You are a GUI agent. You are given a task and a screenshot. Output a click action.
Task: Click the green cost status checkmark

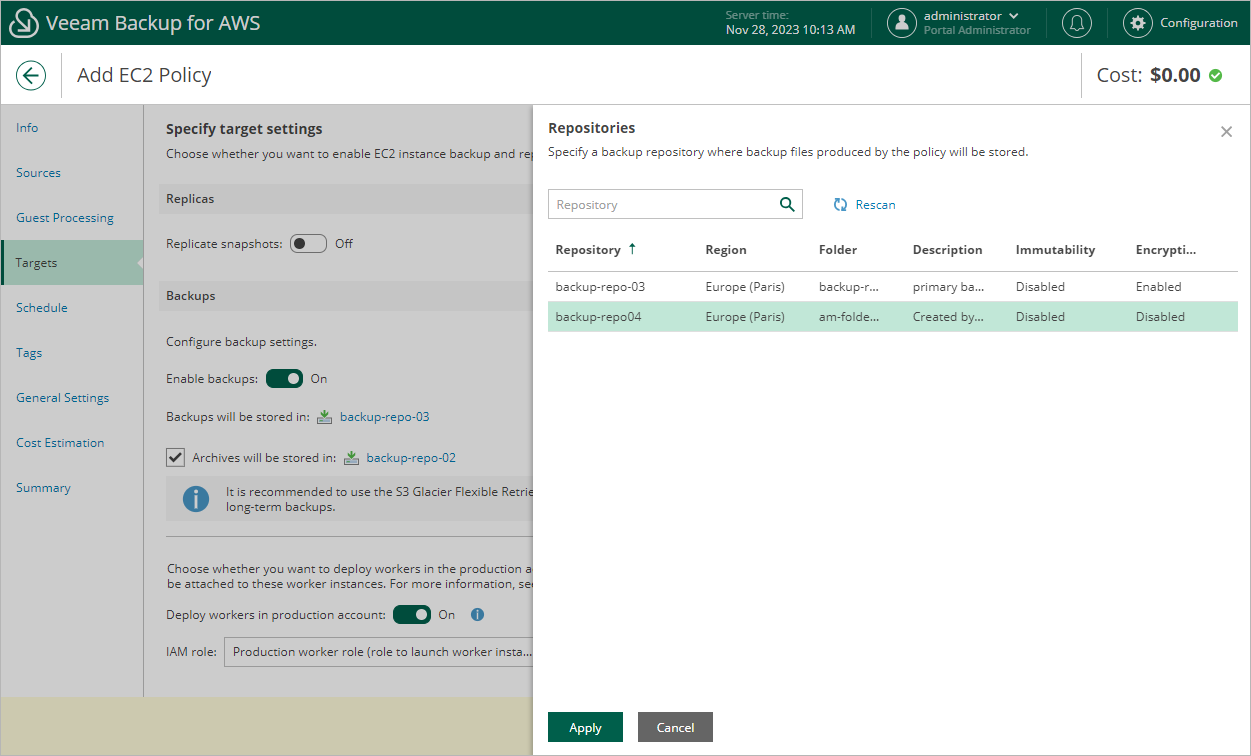pos(1216,75)
